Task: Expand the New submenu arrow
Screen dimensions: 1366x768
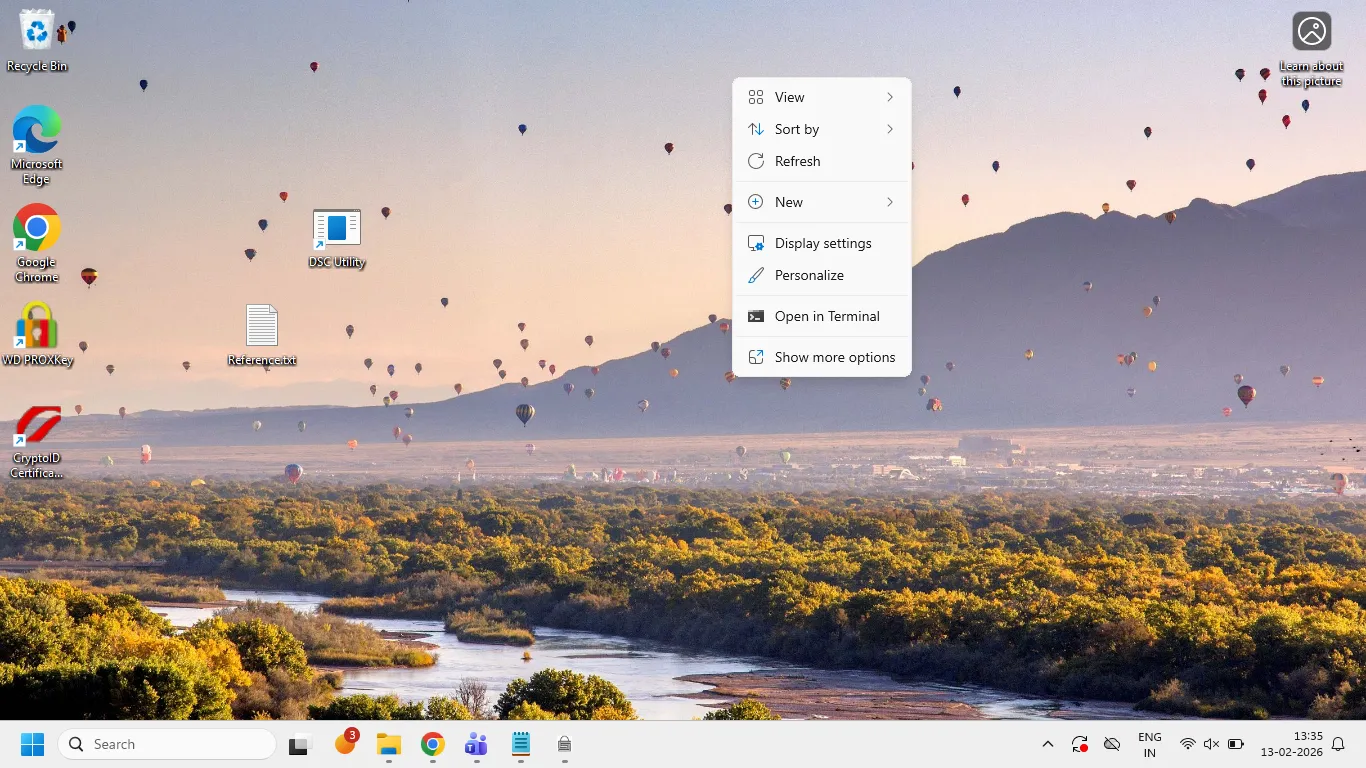Action: (x=889, y=202)
